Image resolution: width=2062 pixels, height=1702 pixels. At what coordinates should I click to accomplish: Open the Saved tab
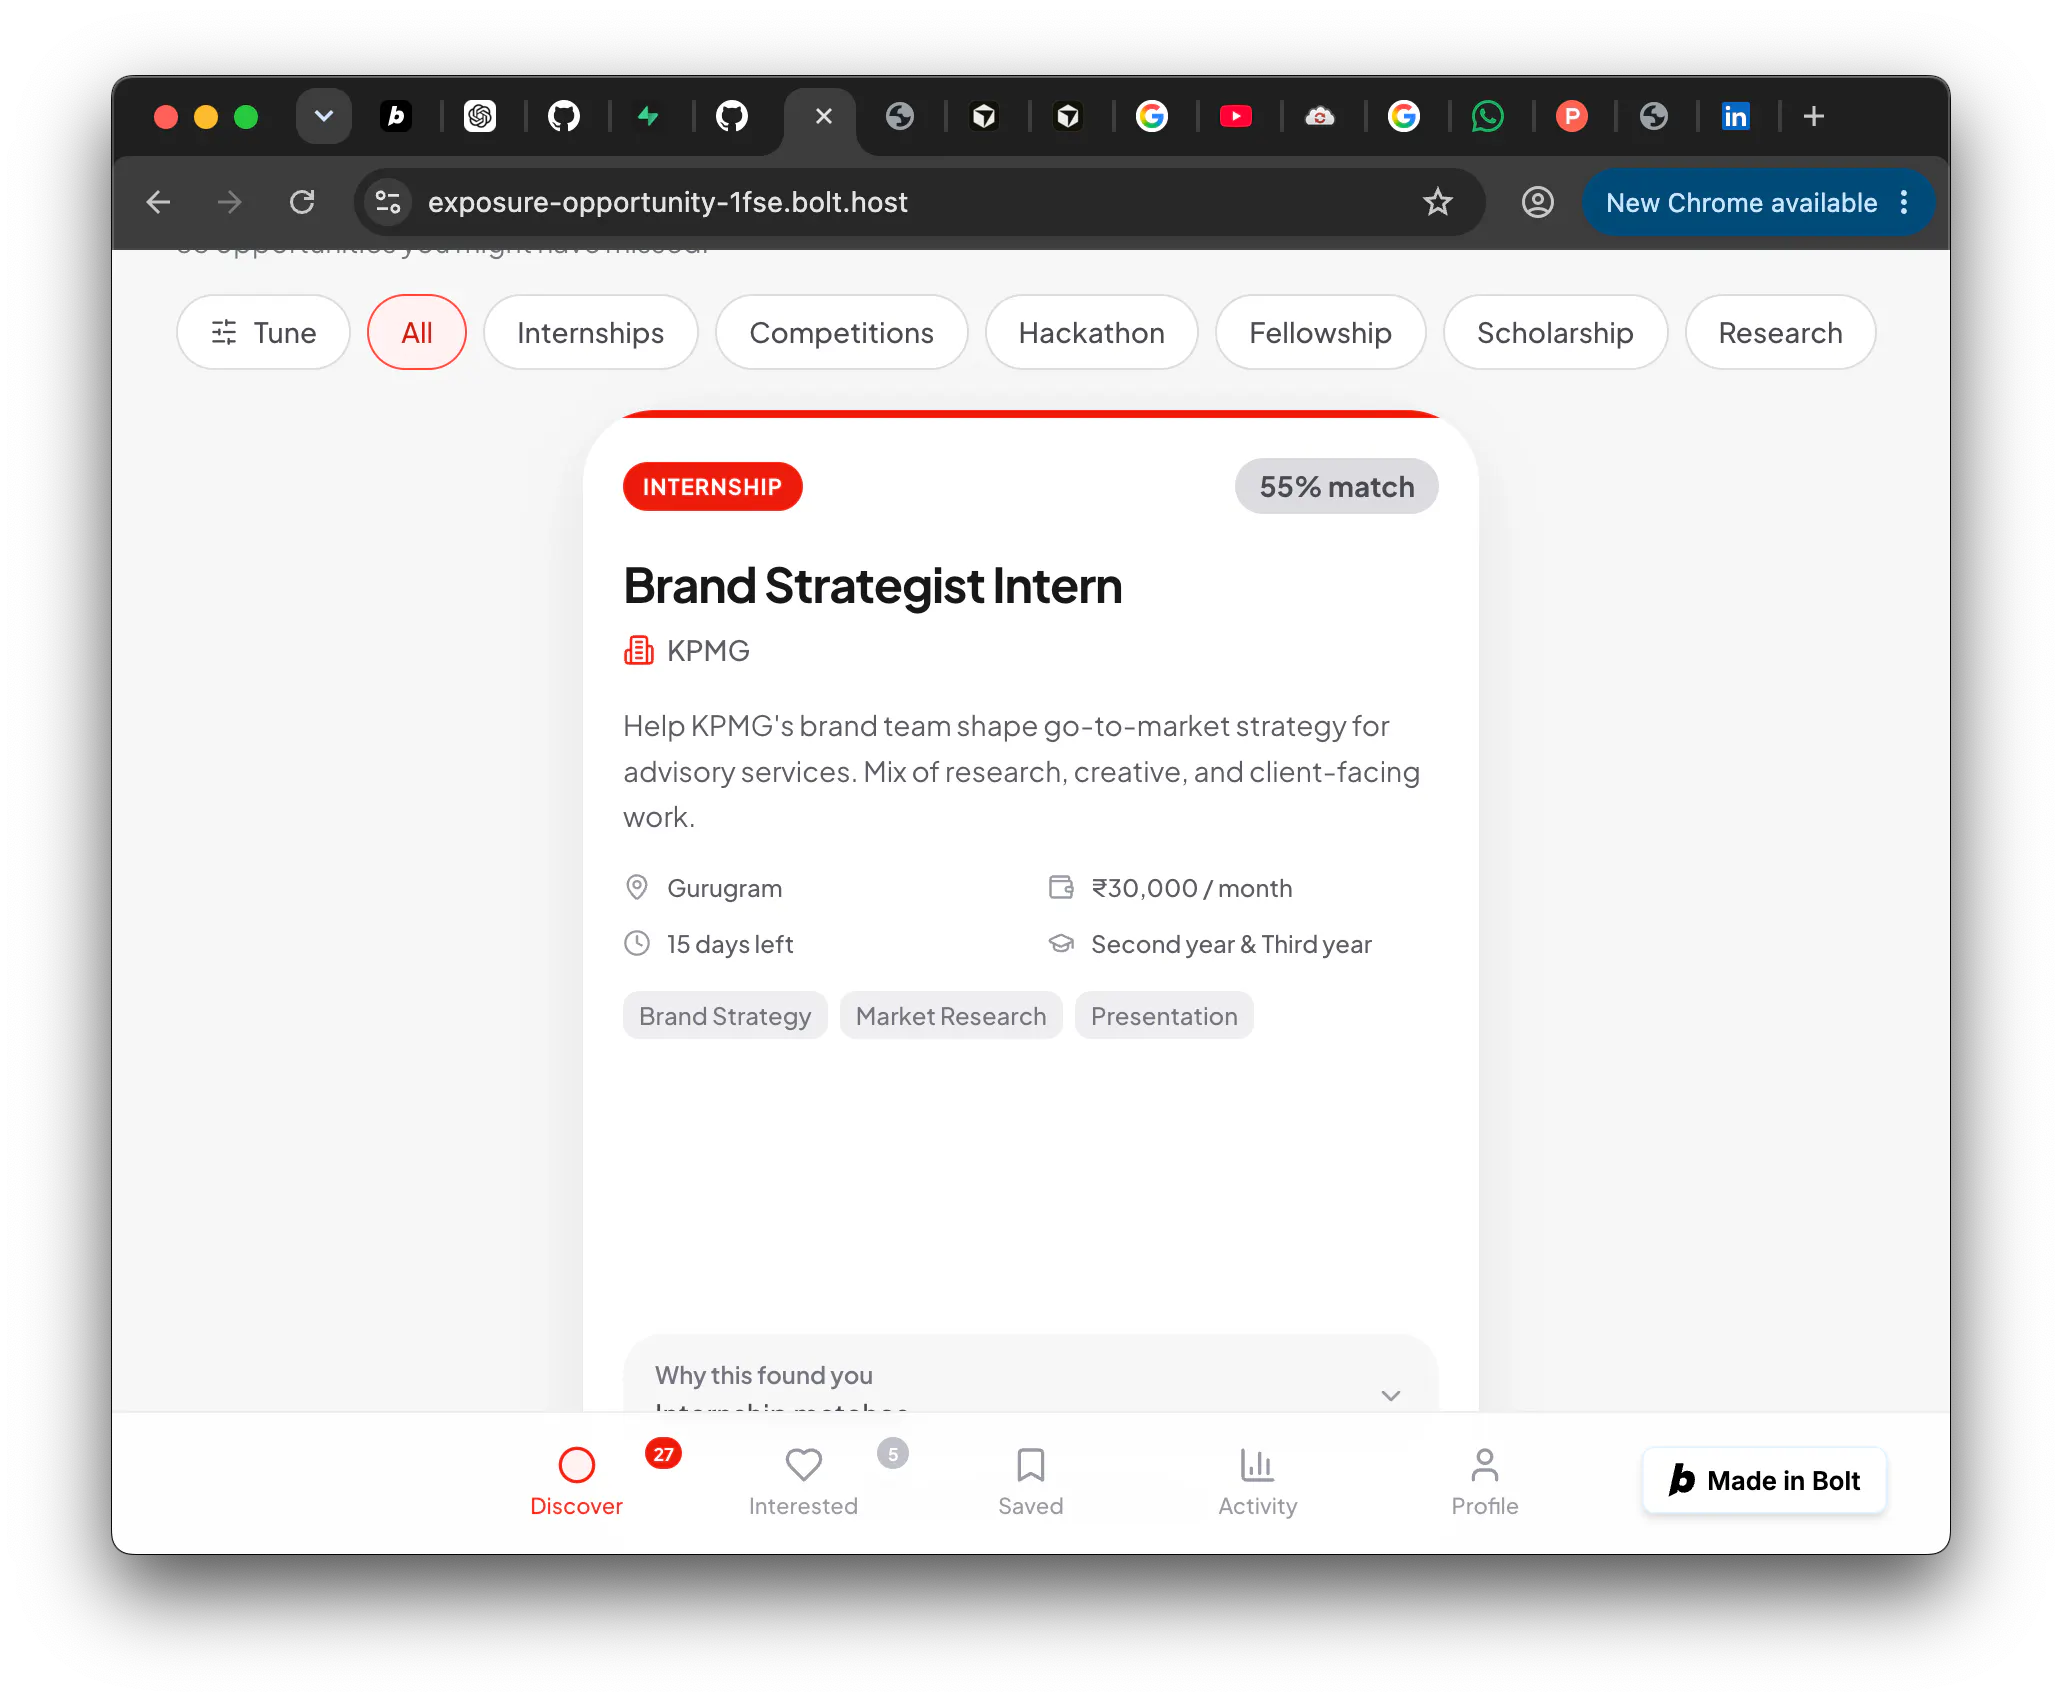pos(1031,1482)
